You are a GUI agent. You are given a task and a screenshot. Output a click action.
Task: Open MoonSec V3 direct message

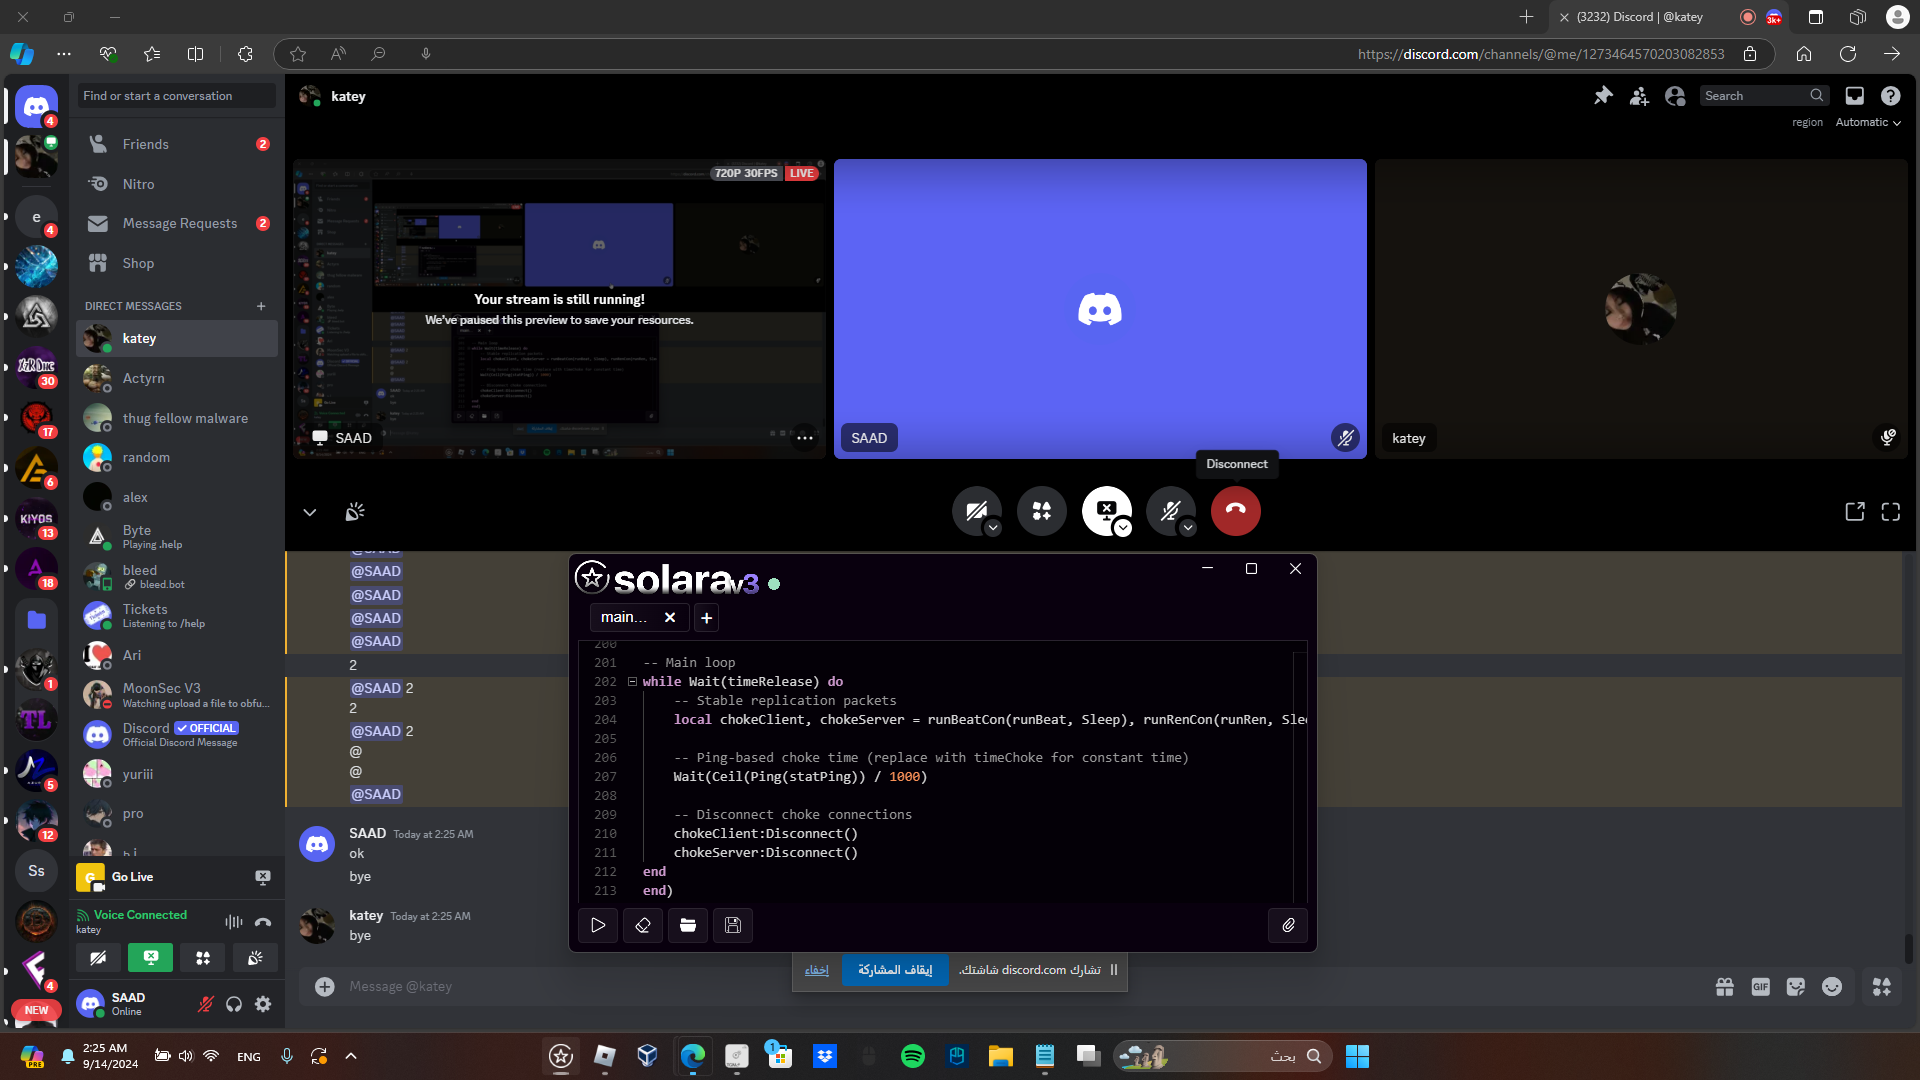point(177,694)
